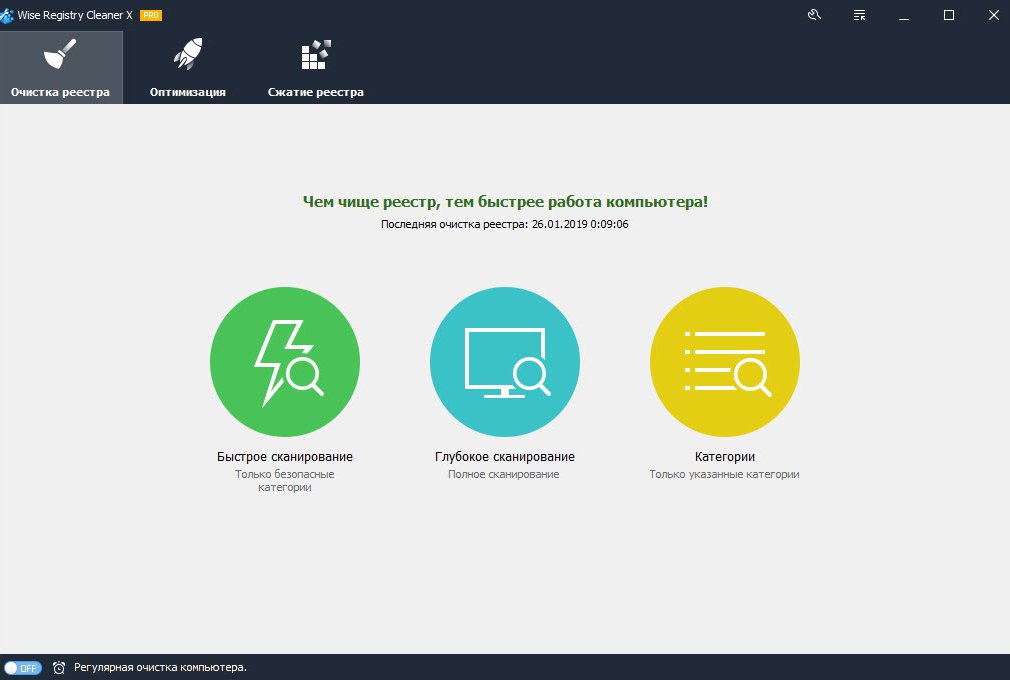Click the Категории label
Image resolution: width=1010 pixels, height=680 pixels.
(725, 457)
